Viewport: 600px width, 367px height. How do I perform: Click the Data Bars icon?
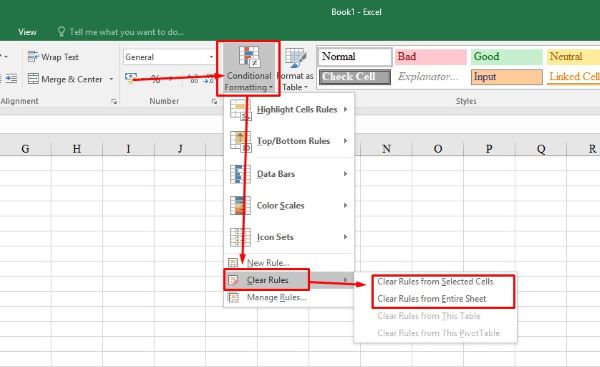240,174
